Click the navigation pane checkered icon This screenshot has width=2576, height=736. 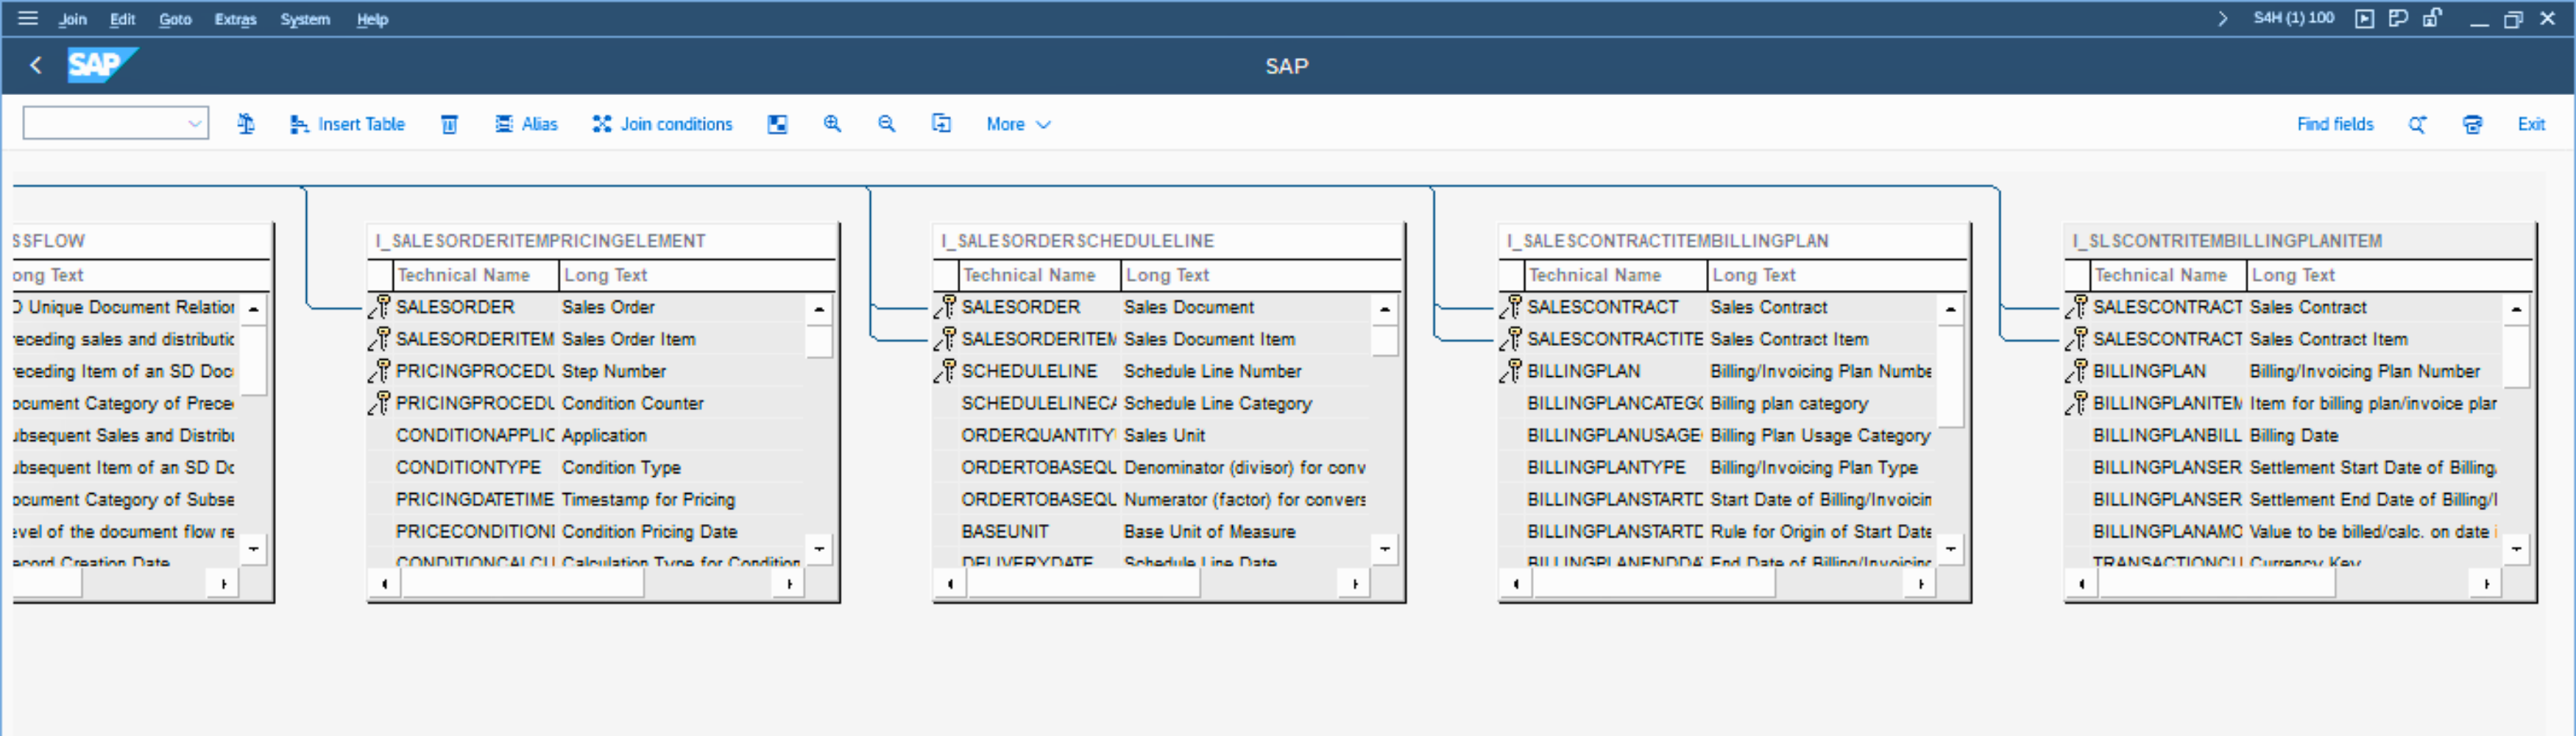(x=777, y=124)
